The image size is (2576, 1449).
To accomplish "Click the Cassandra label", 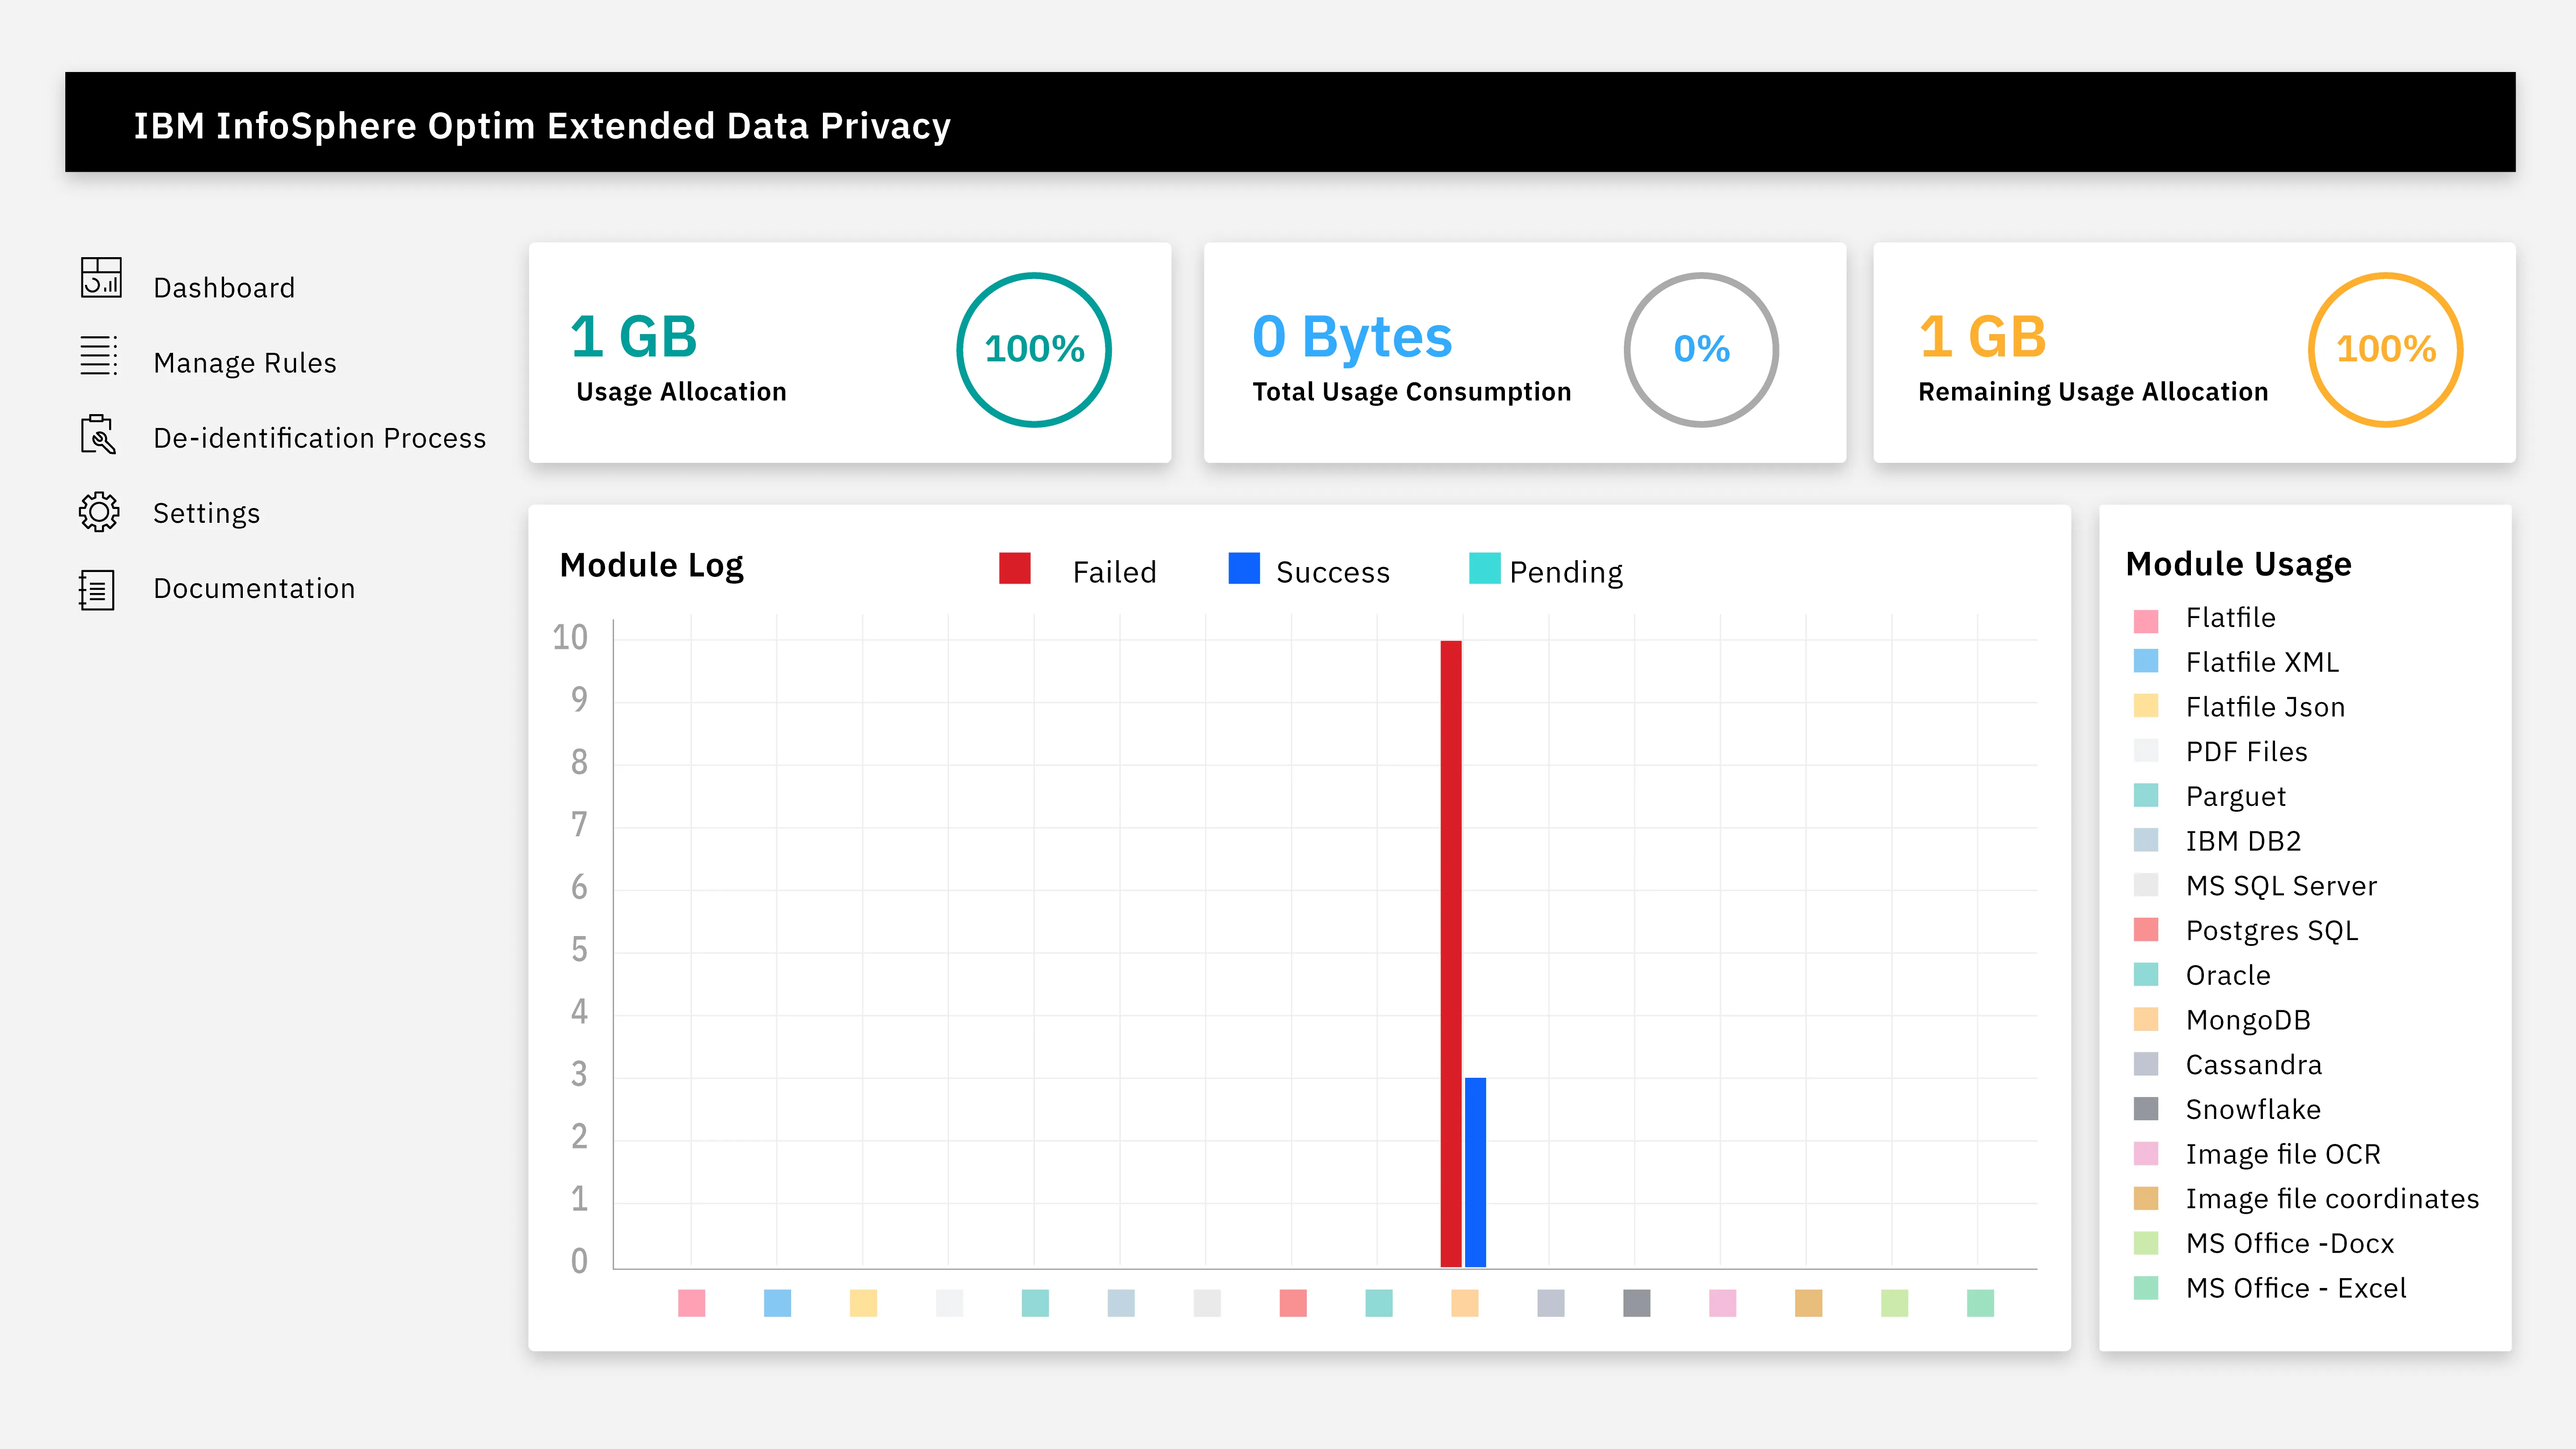I will point(2254,1065).
